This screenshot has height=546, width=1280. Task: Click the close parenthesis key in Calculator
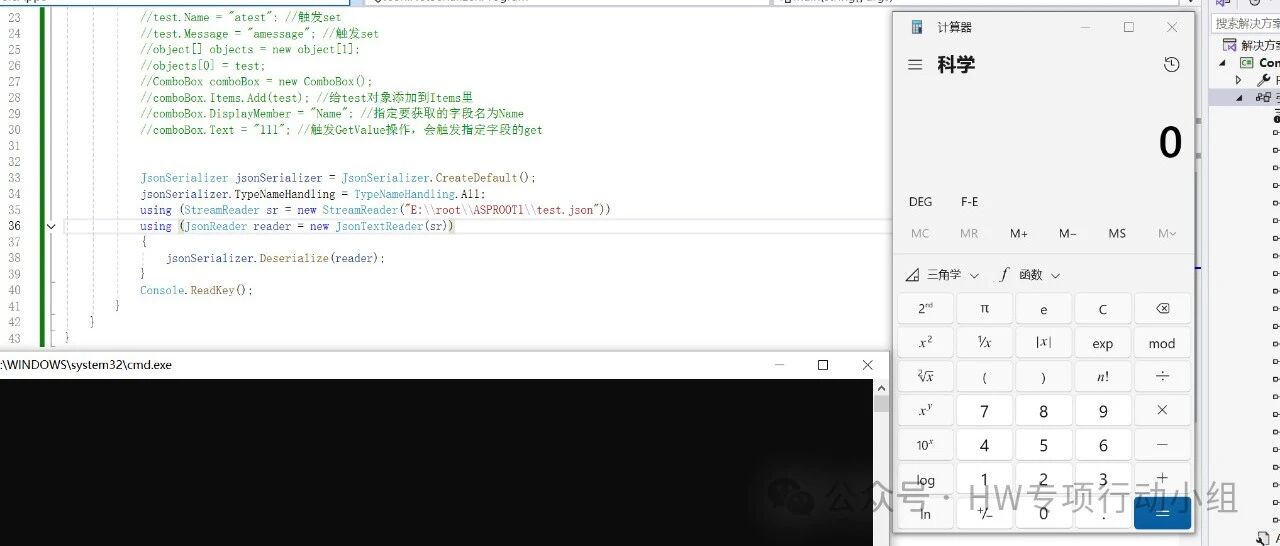(x=1043, y=376)
